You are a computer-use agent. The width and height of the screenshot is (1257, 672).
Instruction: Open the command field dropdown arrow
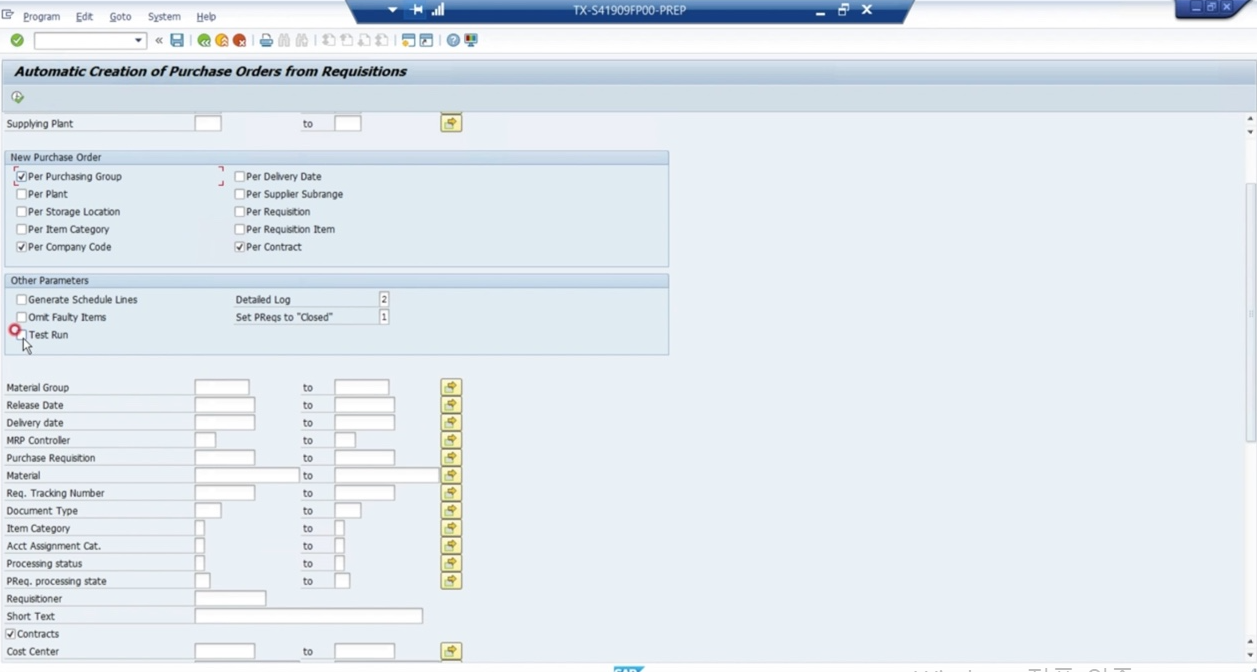pos(138,40)
